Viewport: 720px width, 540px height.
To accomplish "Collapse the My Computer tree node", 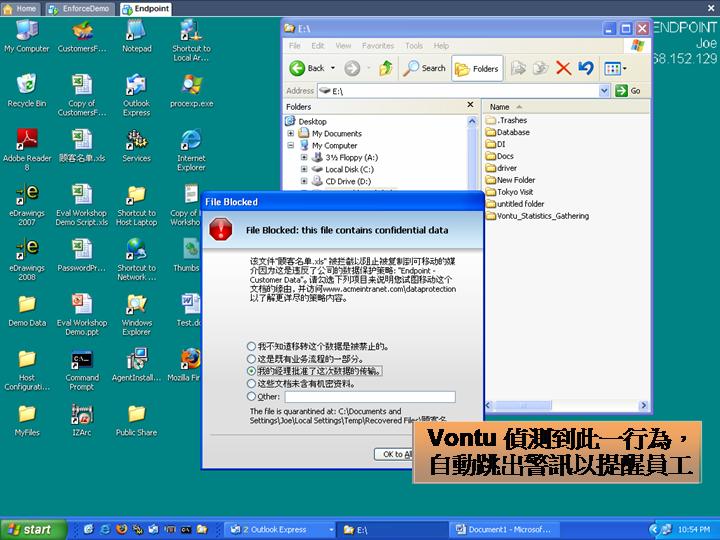I will pyautogui.click(x=291, y=146).
